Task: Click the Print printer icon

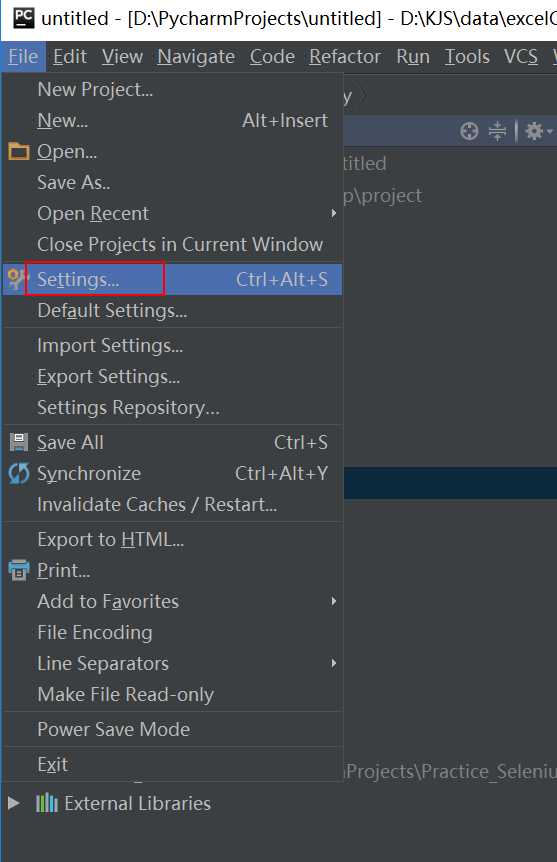Action: click(x=19, y=570)
